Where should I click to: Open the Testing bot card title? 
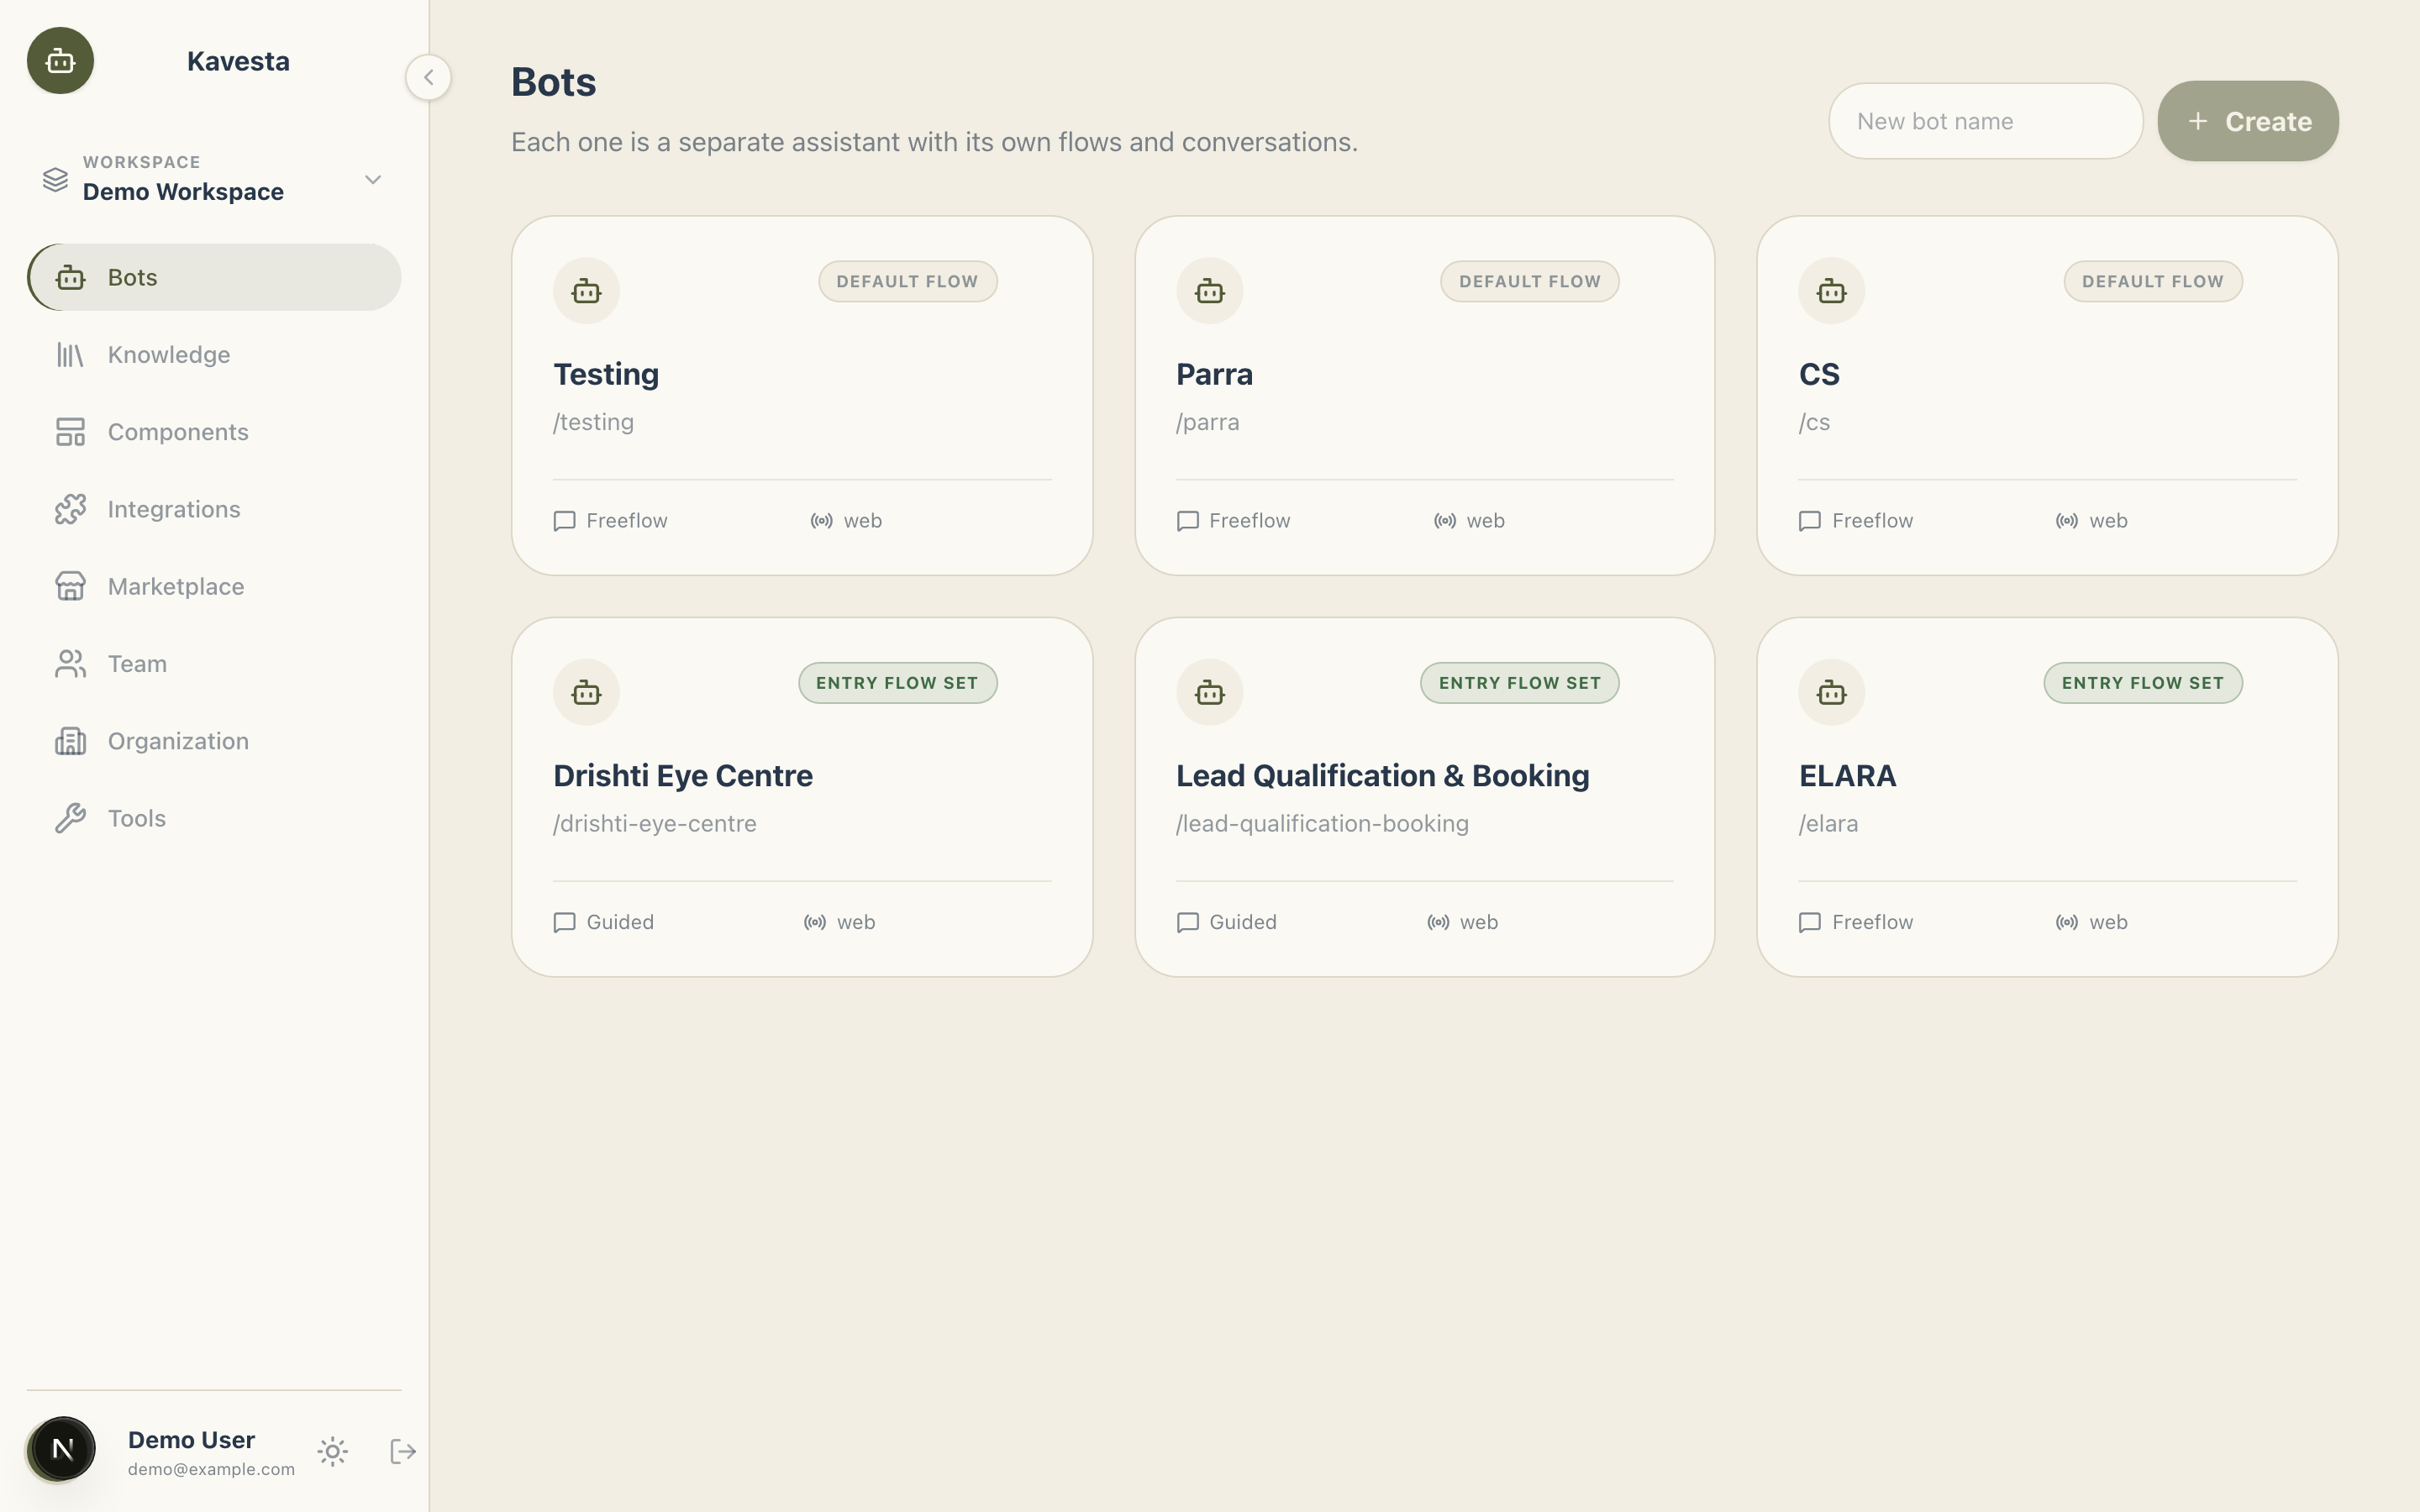click(x=606, y=374)
